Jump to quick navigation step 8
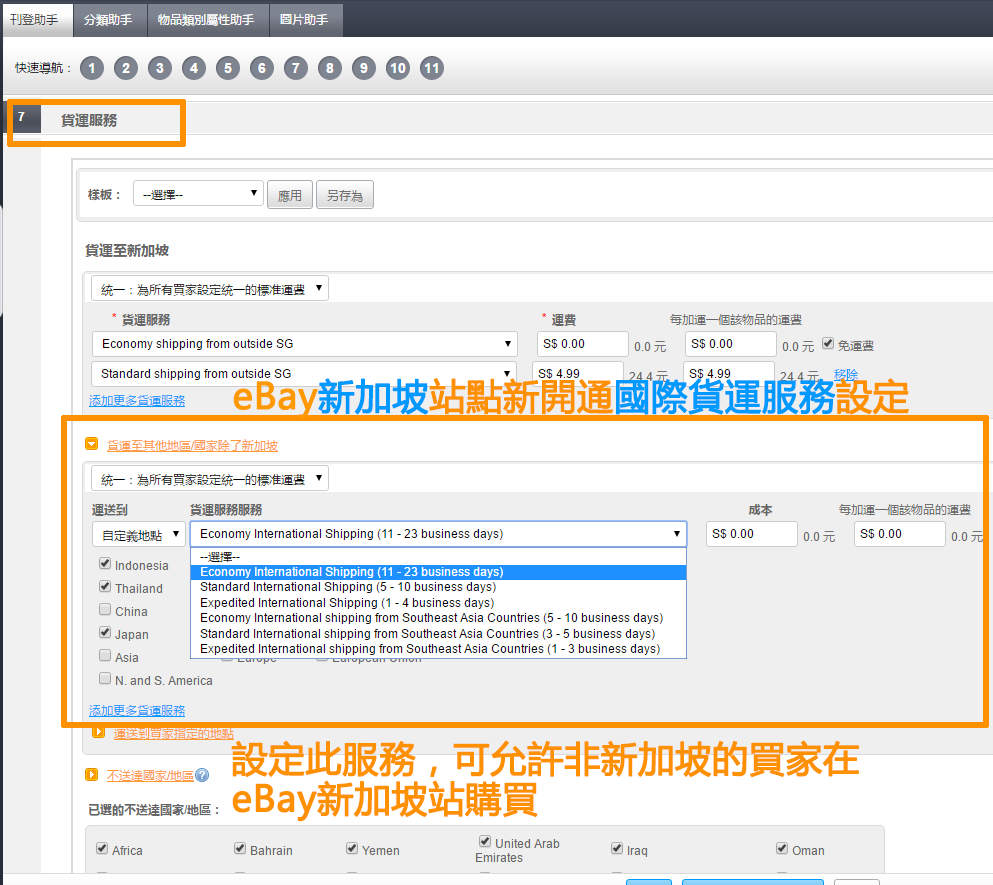Viewport: 993px width, 885px height. (x=330, y=68)
